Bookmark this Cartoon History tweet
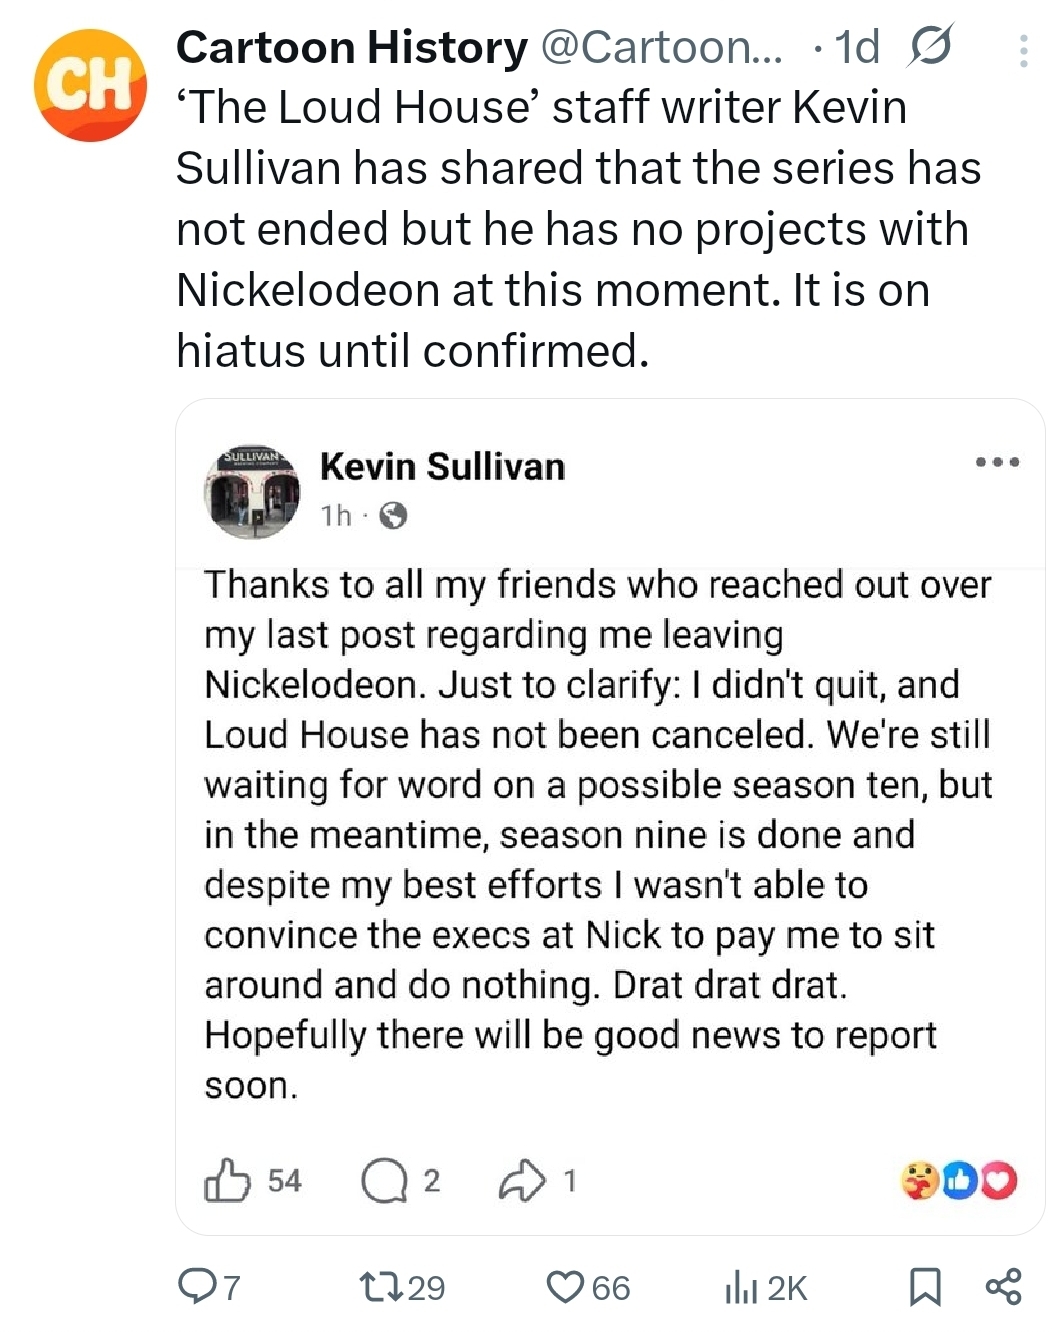 point(925,1287)
